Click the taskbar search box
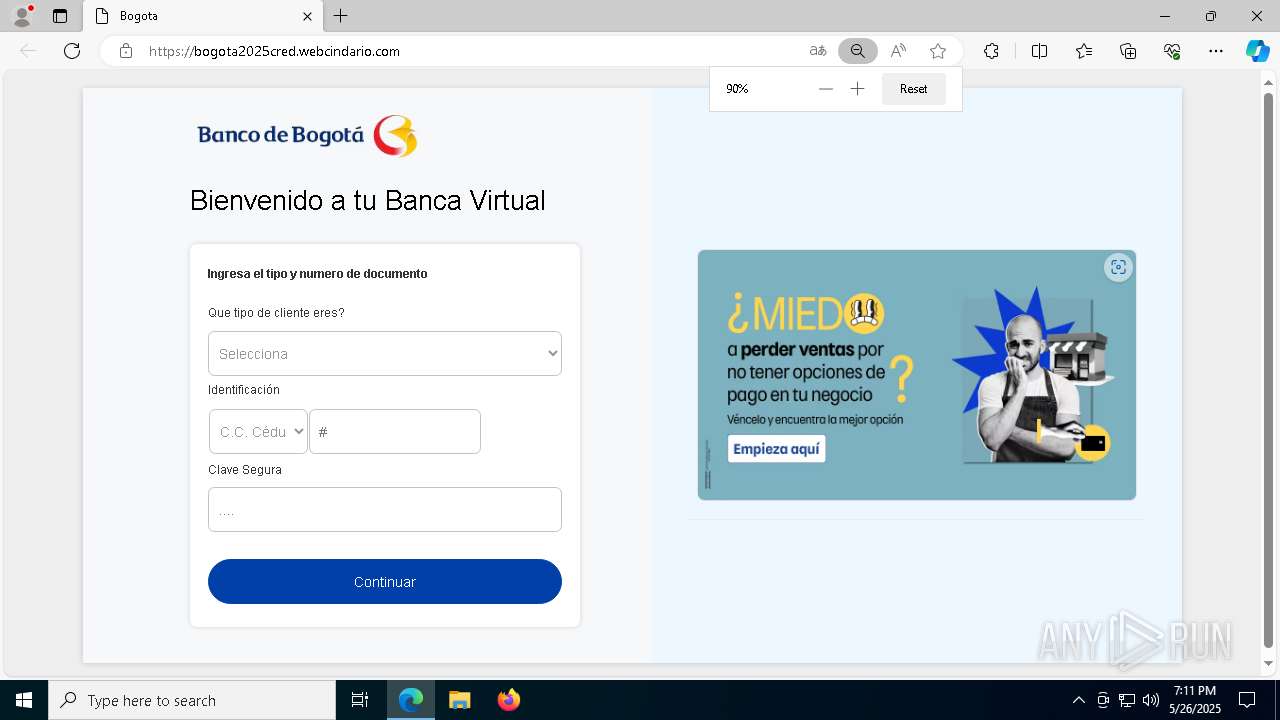 point(192,700)
